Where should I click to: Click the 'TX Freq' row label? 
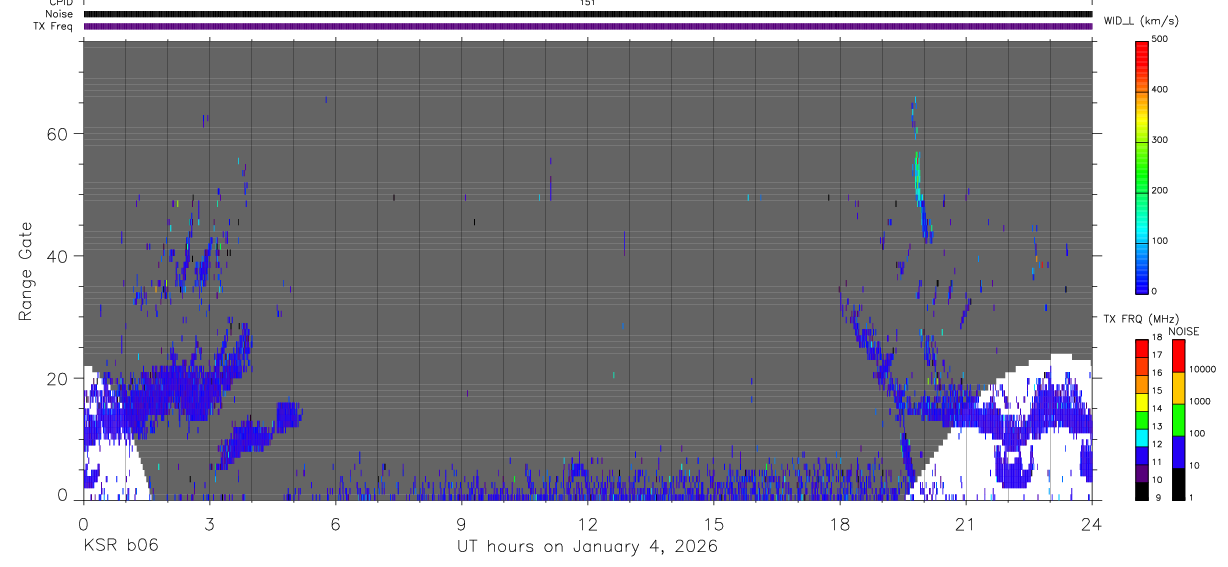[54, 26]
